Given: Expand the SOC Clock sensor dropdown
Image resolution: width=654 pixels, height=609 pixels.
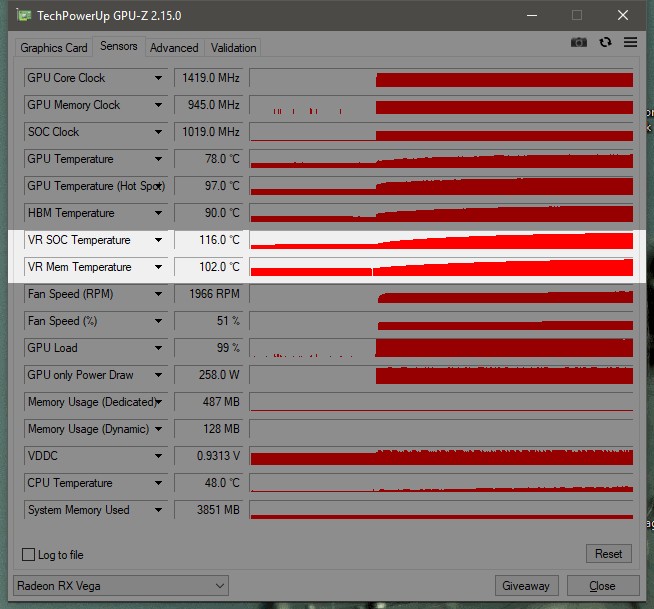Looking at the screenshot, I should pyautogui.click(x=158, y=132).
